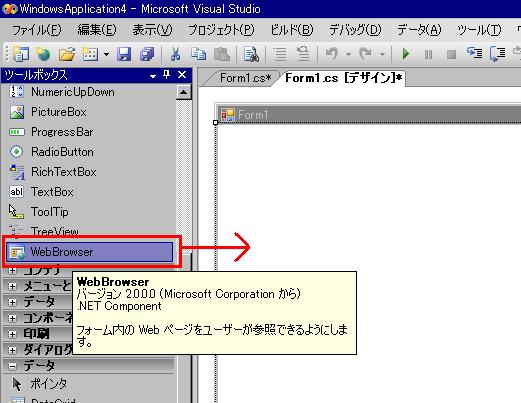Close the ツールボックス panel
The width and height of the screenshot is (521, 403).
[182, 75]
